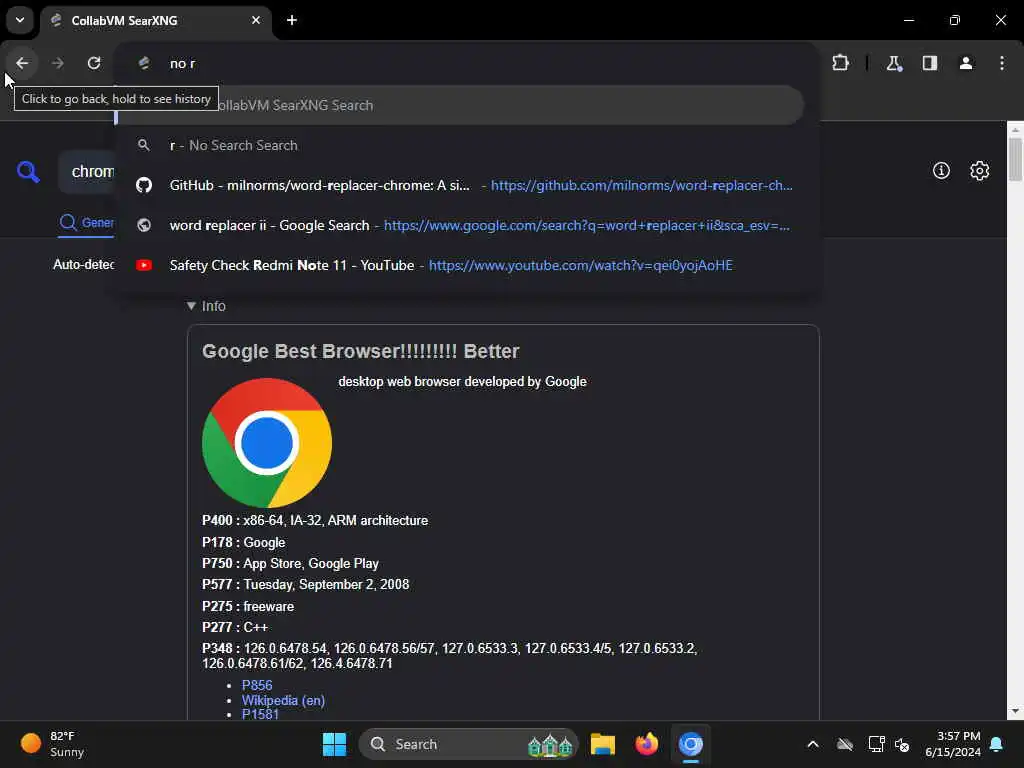Open the profile avatar icon
The image size is (1024, 768).
966,63
